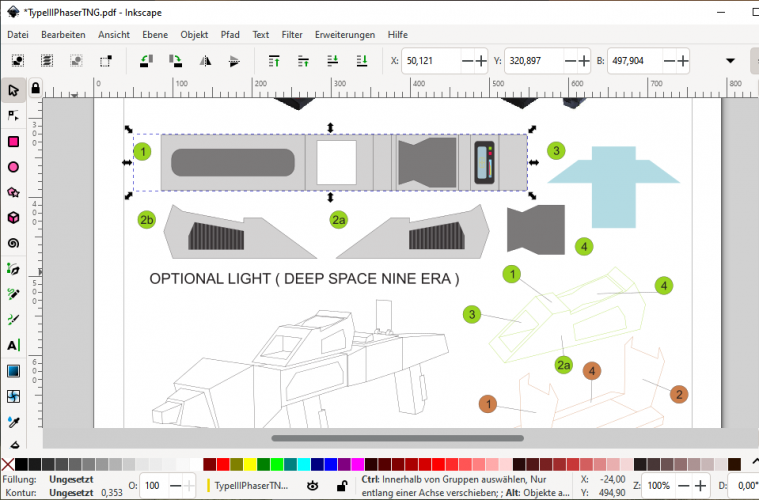Open the Hilfe menu

pos(397,35)
